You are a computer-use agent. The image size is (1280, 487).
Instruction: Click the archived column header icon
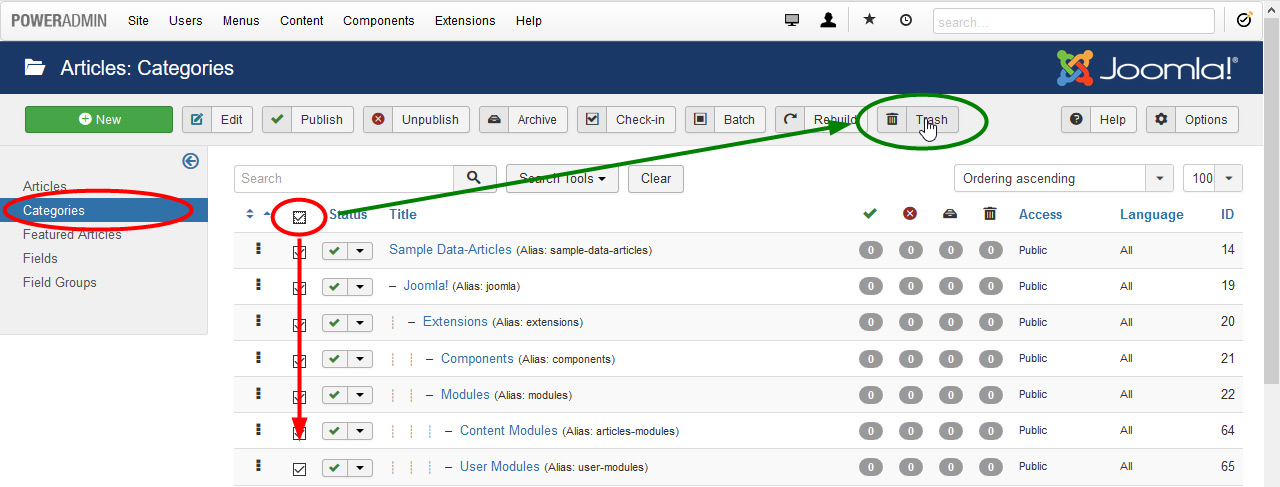click(x=950, y=214)
